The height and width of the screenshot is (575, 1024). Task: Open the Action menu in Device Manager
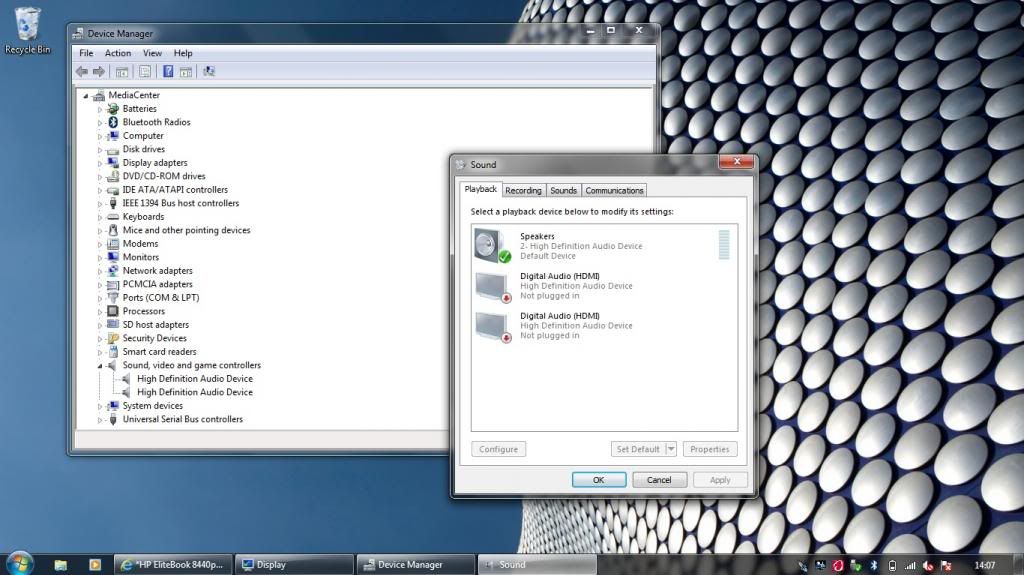tap(118, 53)
